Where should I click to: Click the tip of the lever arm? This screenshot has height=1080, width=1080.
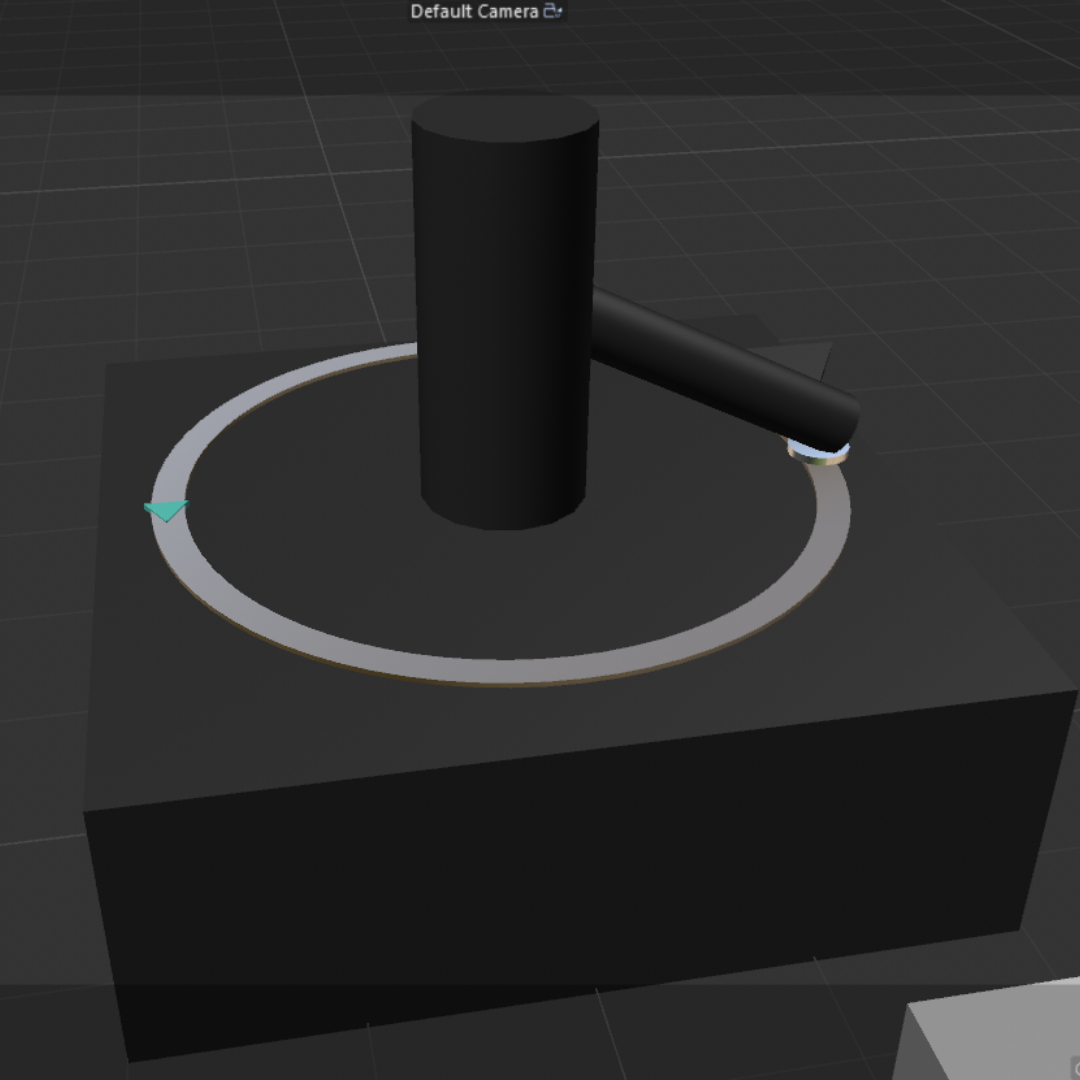tap(850, 415)
